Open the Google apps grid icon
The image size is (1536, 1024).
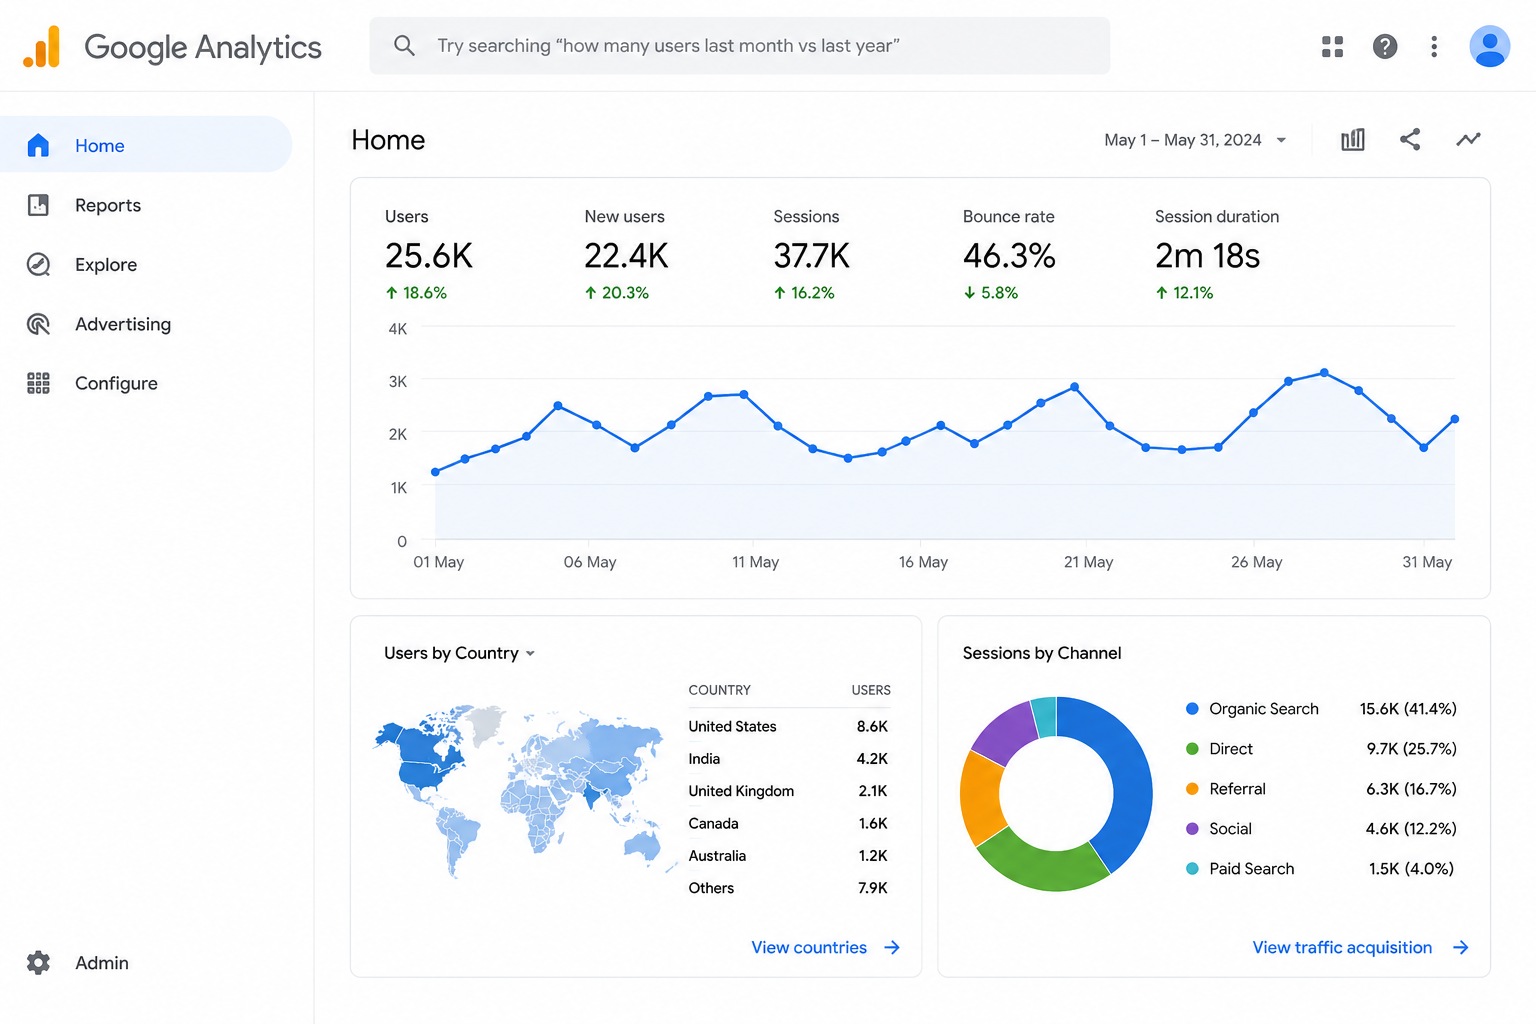click(x=1332, y=46)
